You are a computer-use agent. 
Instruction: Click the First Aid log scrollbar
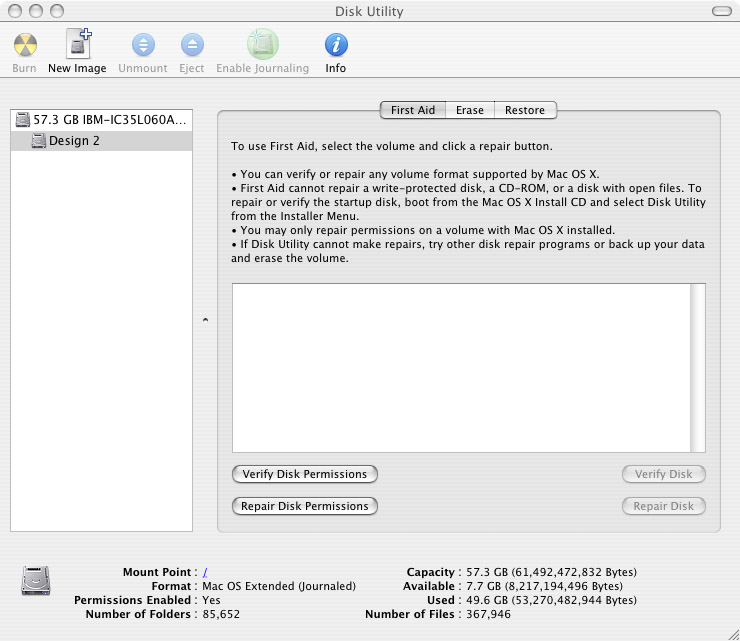point(698,368)
